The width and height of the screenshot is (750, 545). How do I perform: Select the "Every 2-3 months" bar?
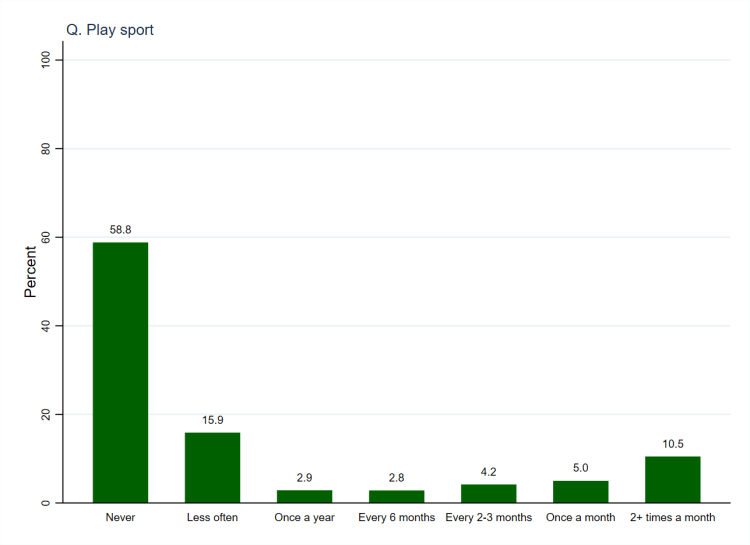tap(489, 493)
